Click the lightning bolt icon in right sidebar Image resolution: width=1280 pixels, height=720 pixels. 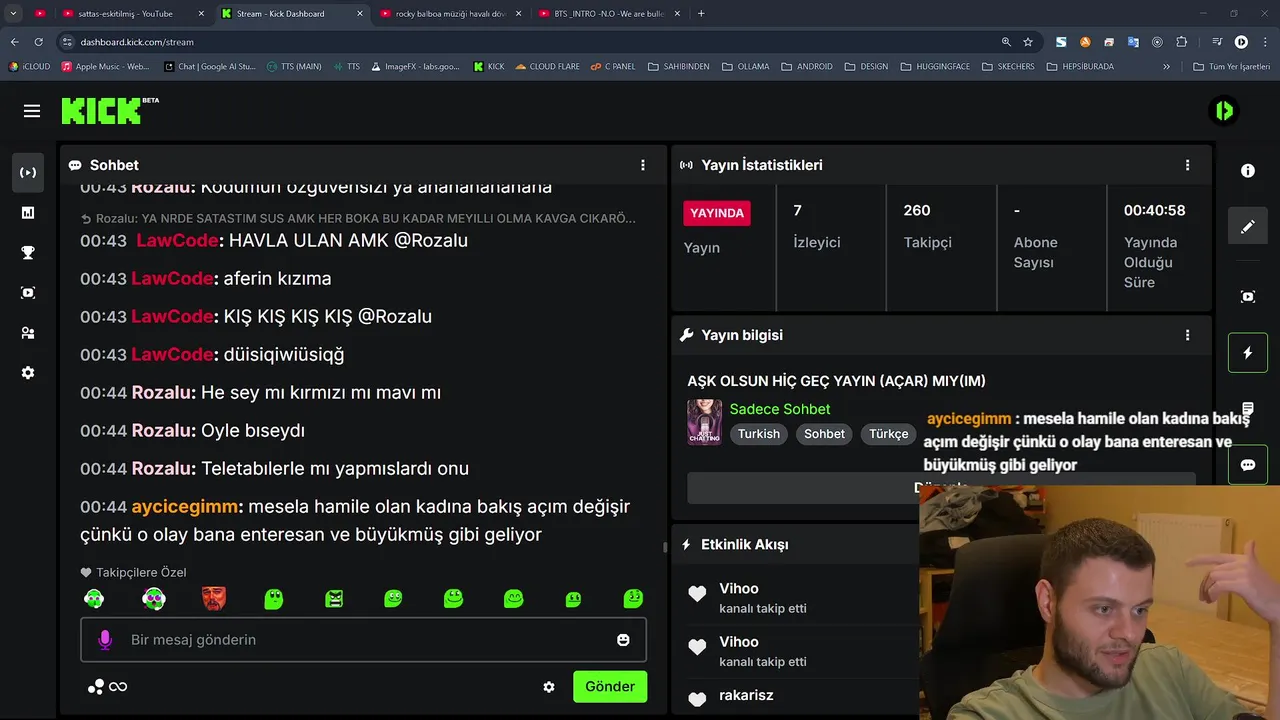click(x=1248, y=353)
